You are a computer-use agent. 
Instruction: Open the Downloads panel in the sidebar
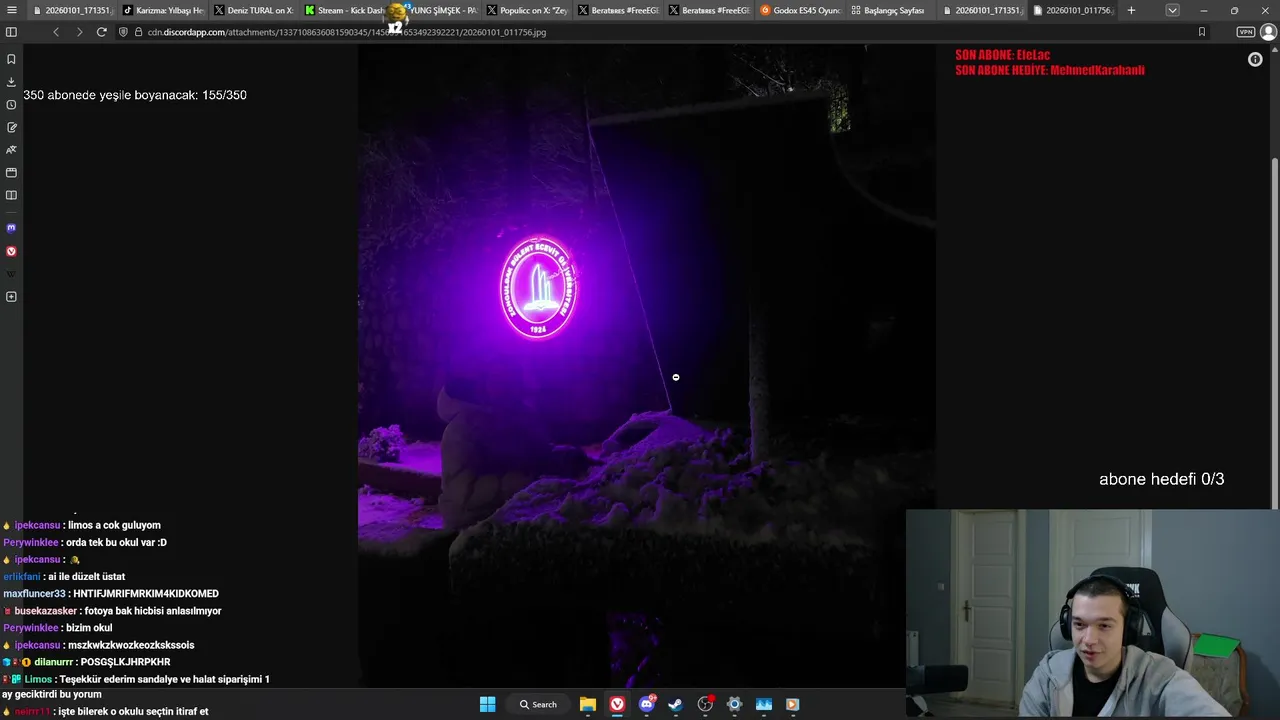11,82
